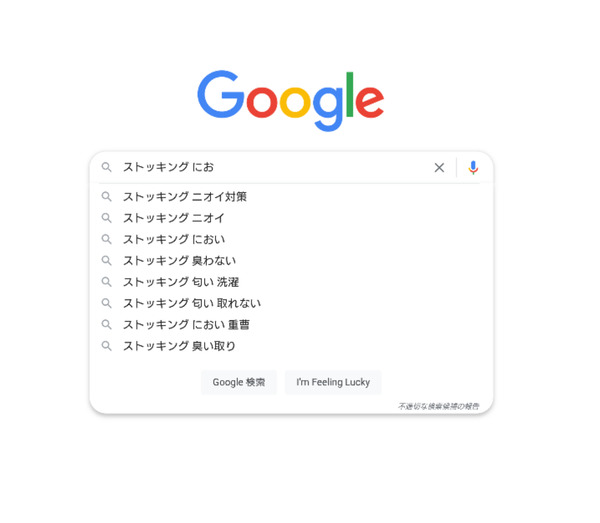Focus the search text field containing ストッキング にお
Screen dimensions: 600x523
pyautogui.click(x=274, y=167)
